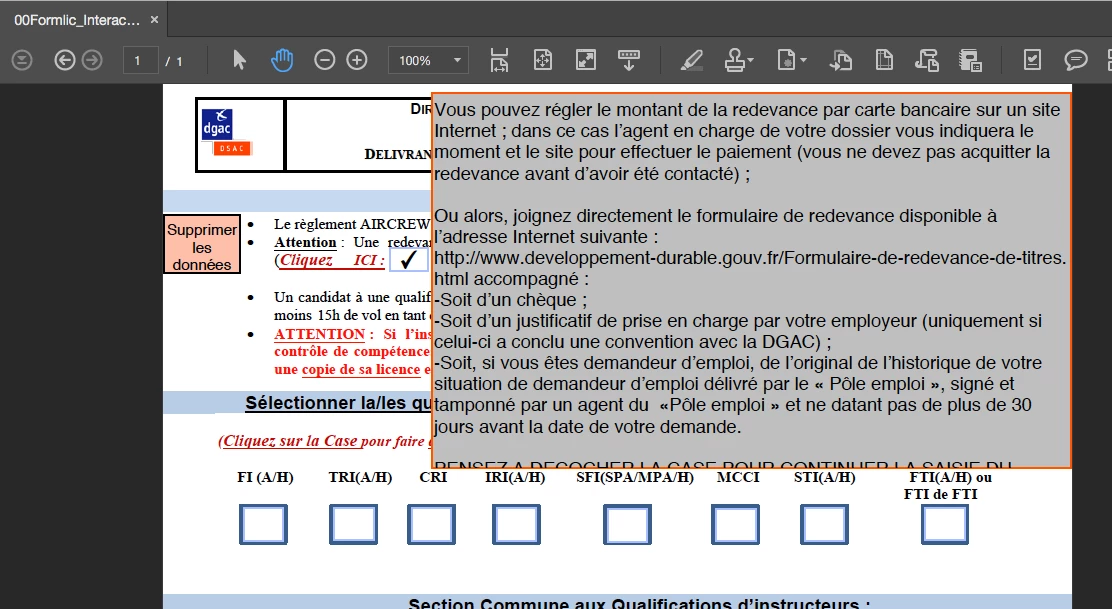Click the replace pages icon
The image size is (1112, 609).
(927, 60)
